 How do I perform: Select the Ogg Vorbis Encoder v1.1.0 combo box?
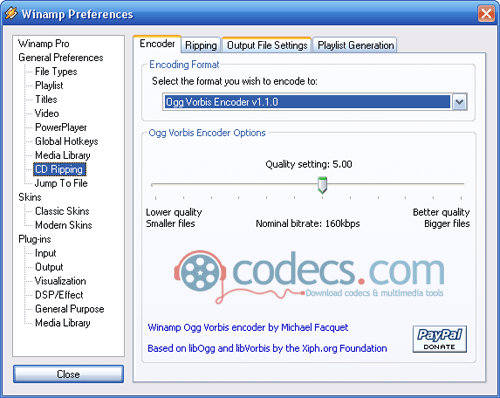[x=314, y=102]
